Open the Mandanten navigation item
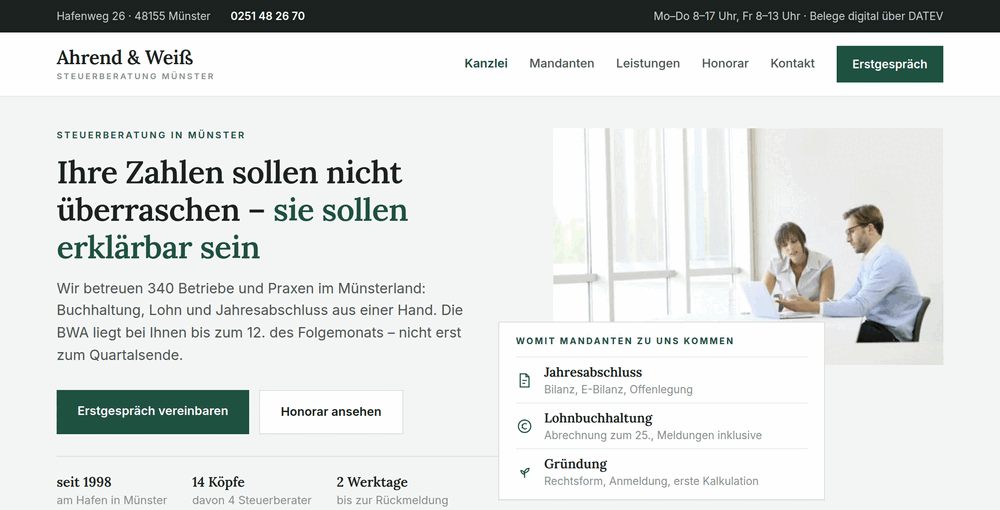This screenshot has width=1000, height=510. coord(562,64)
